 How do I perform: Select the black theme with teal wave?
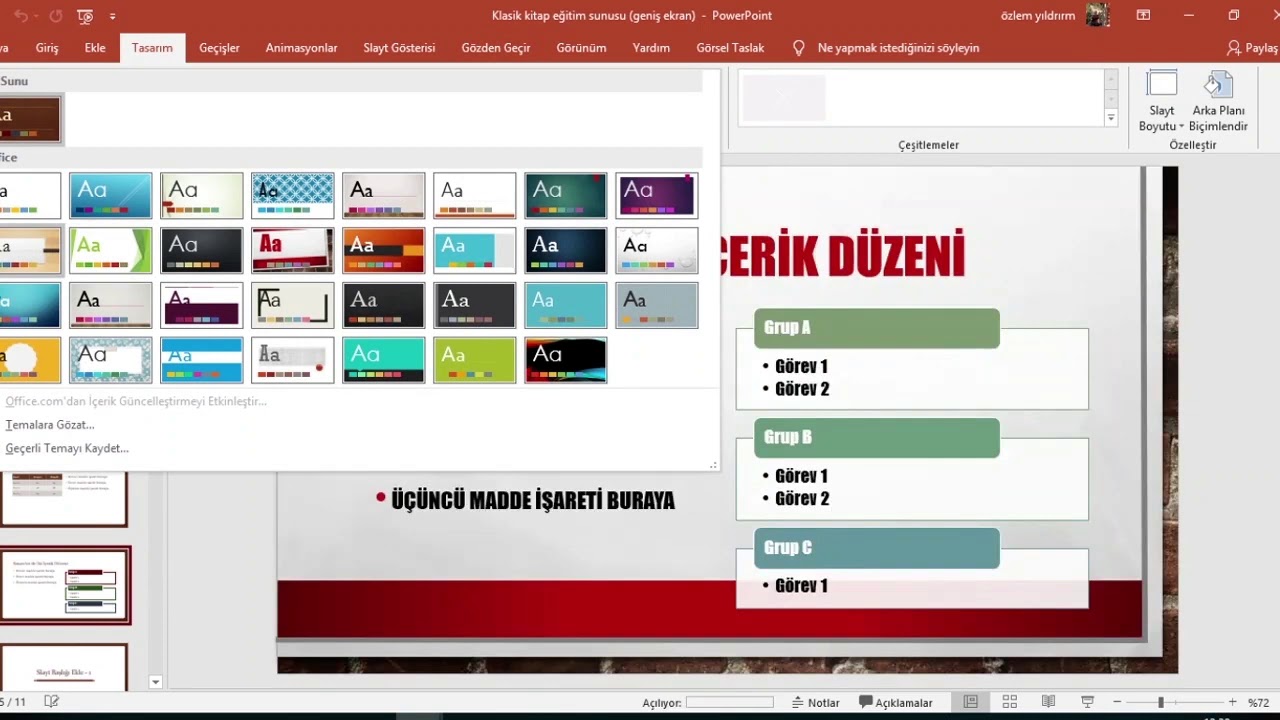(566, 361)
